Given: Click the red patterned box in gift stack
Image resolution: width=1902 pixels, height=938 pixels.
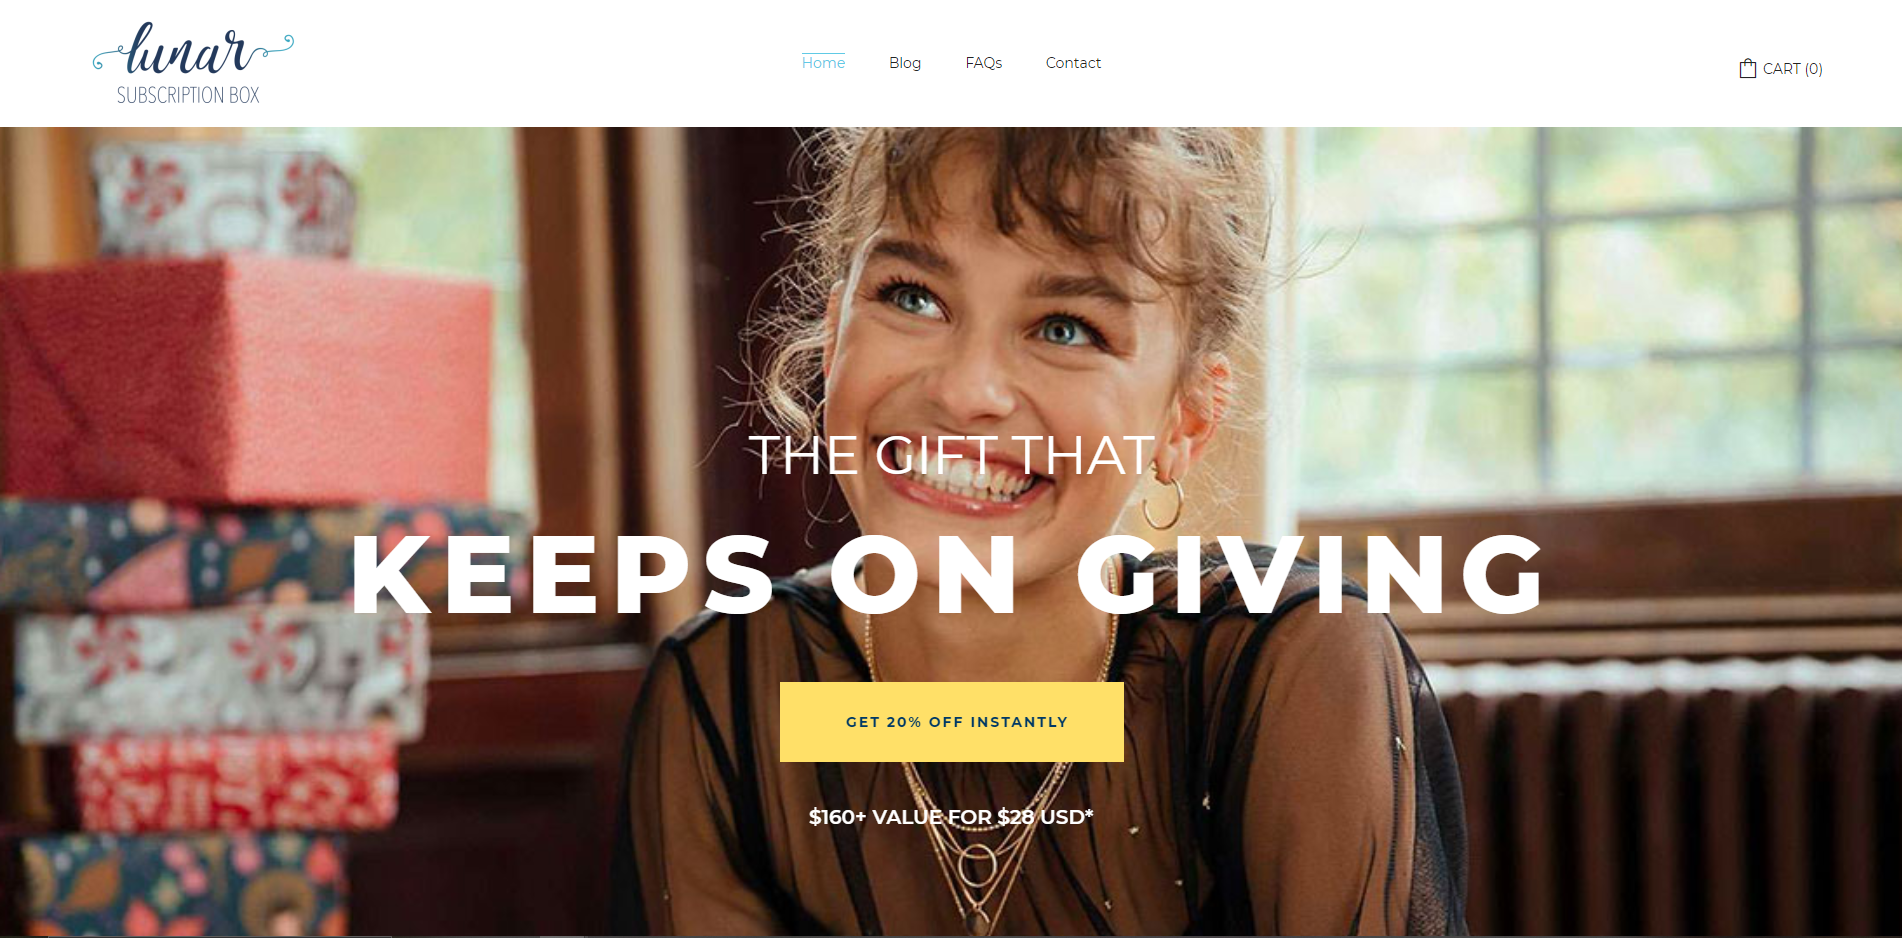Looking at the screenshot, I should [235, 783].
